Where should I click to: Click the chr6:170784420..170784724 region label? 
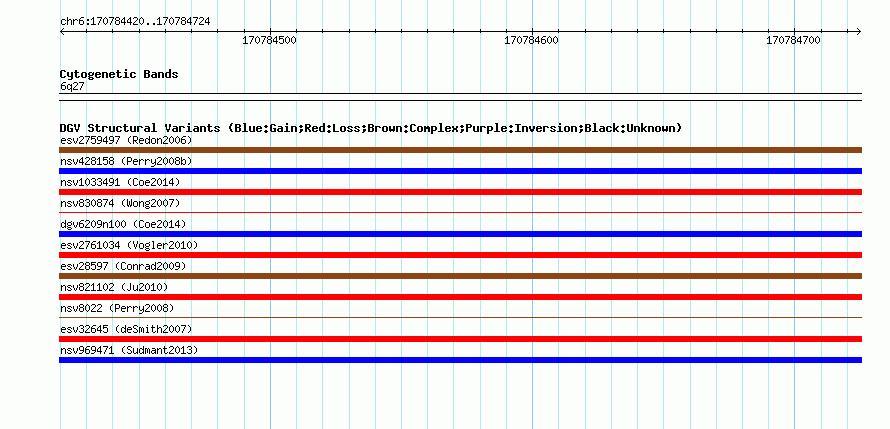135,22
